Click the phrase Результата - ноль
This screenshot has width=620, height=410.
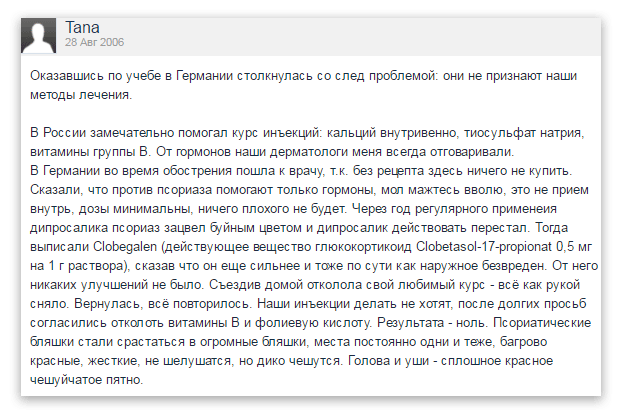pos(433,323)
